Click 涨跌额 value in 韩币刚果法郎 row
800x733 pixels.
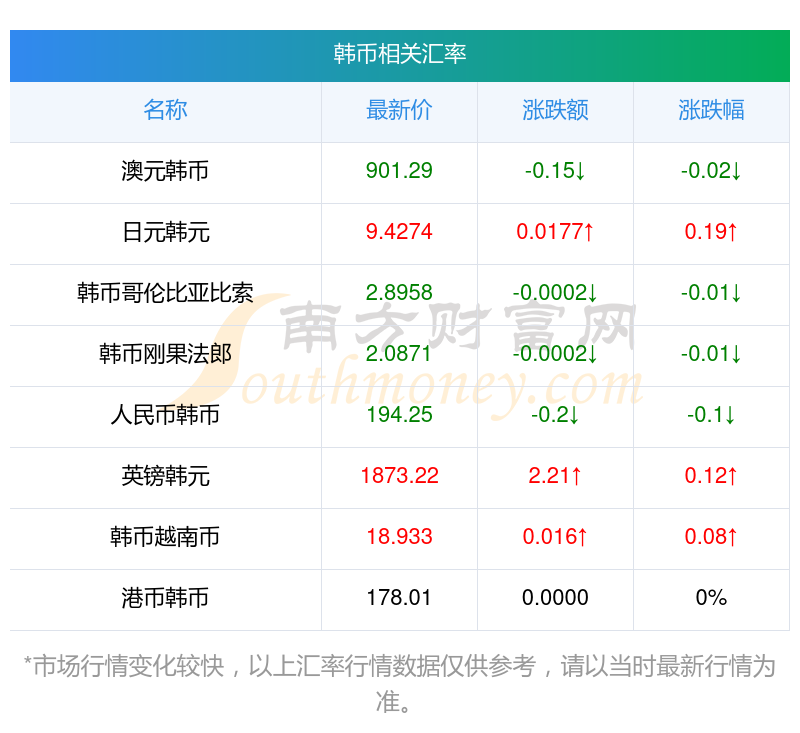coord(555,354)
